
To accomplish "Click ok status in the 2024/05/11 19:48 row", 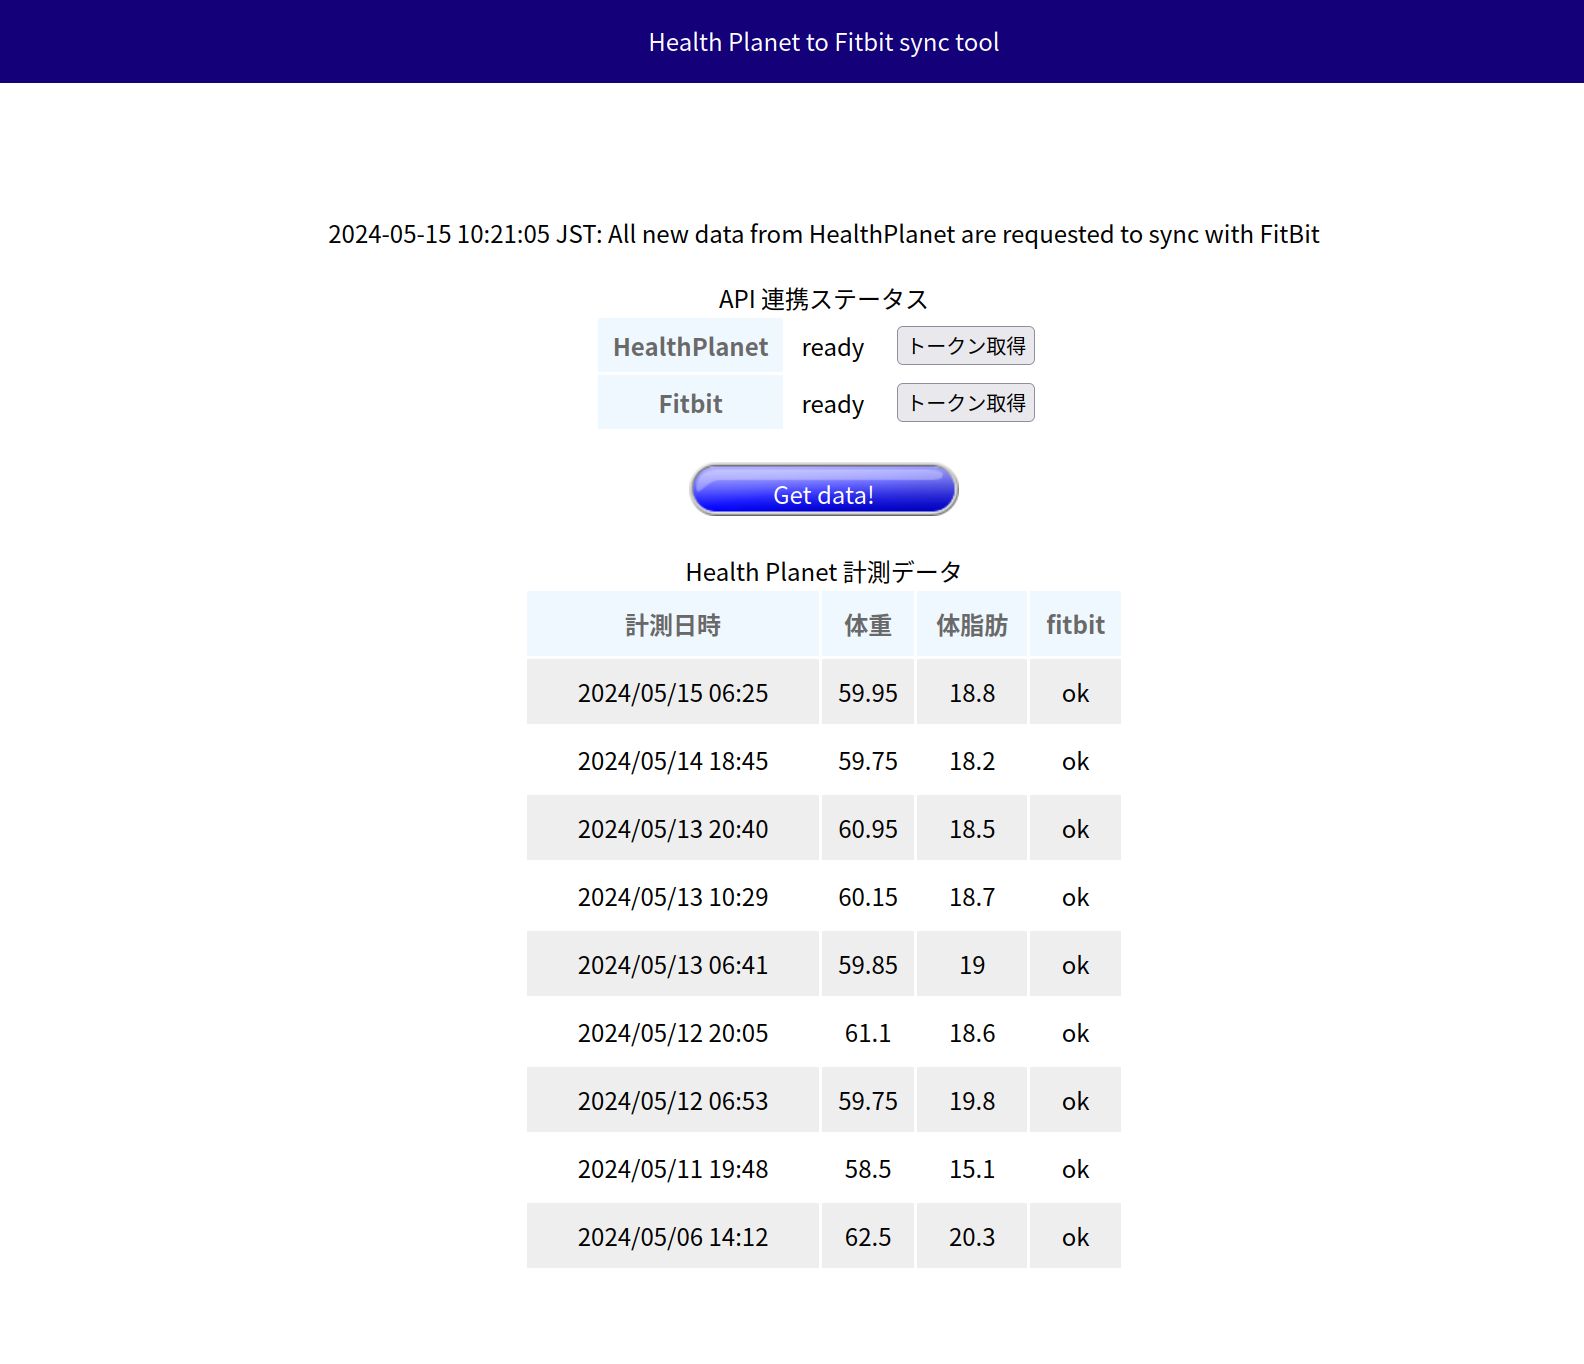I will click(1075, 1168).
